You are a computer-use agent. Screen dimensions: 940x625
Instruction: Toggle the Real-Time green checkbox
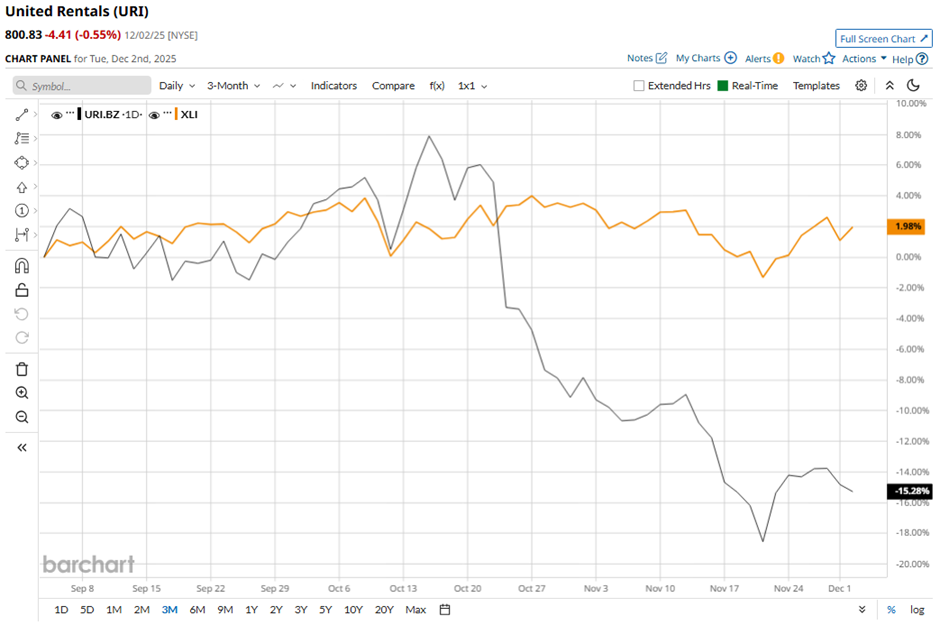[x=722, y=86]
